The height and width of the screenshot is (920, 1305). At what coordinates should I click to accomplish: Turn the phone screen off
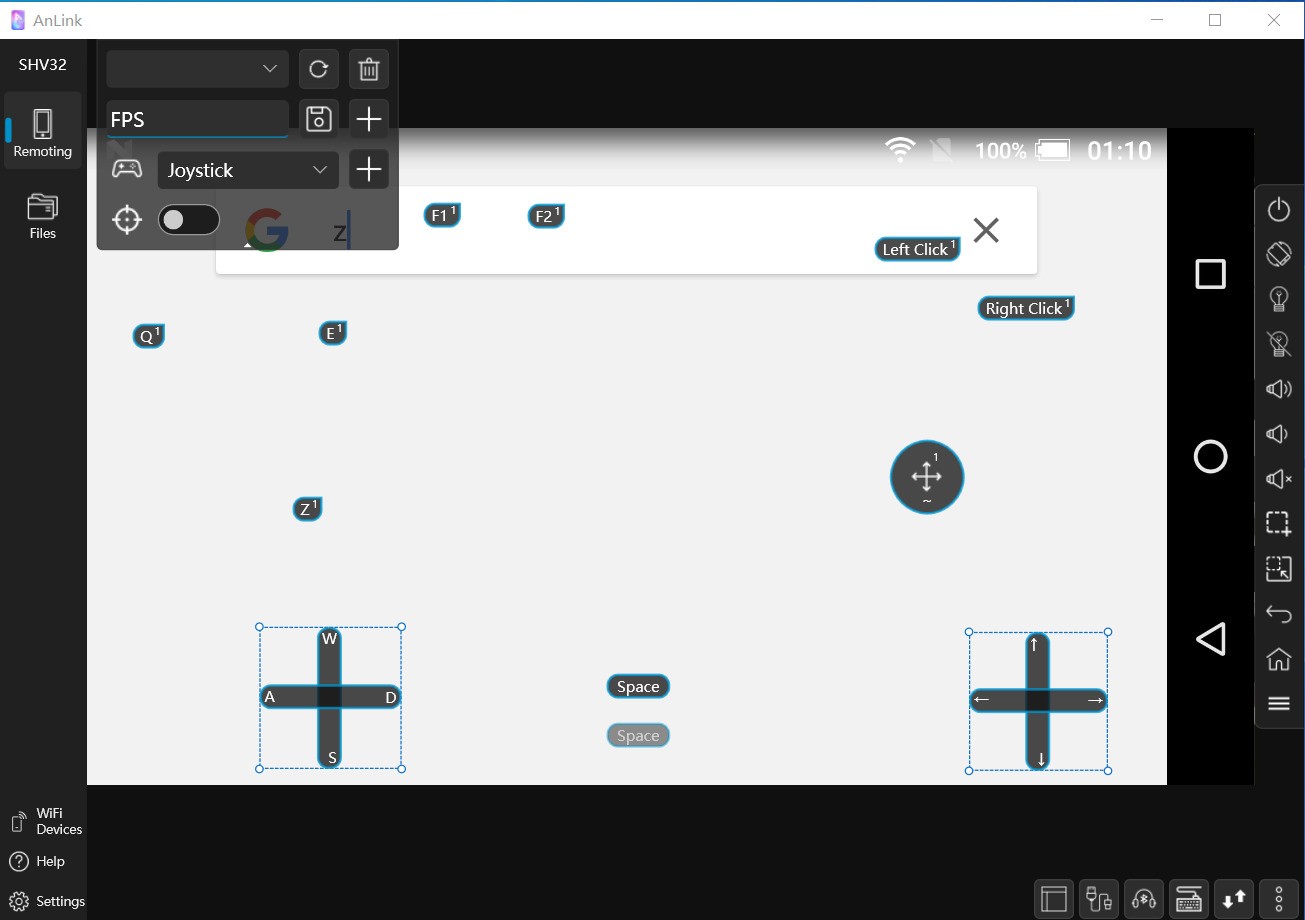click(x=1278, y=344)
